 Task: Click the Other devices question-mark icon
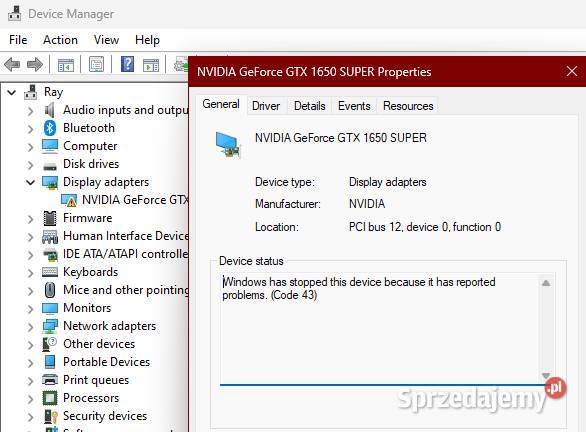pos(49,344)
